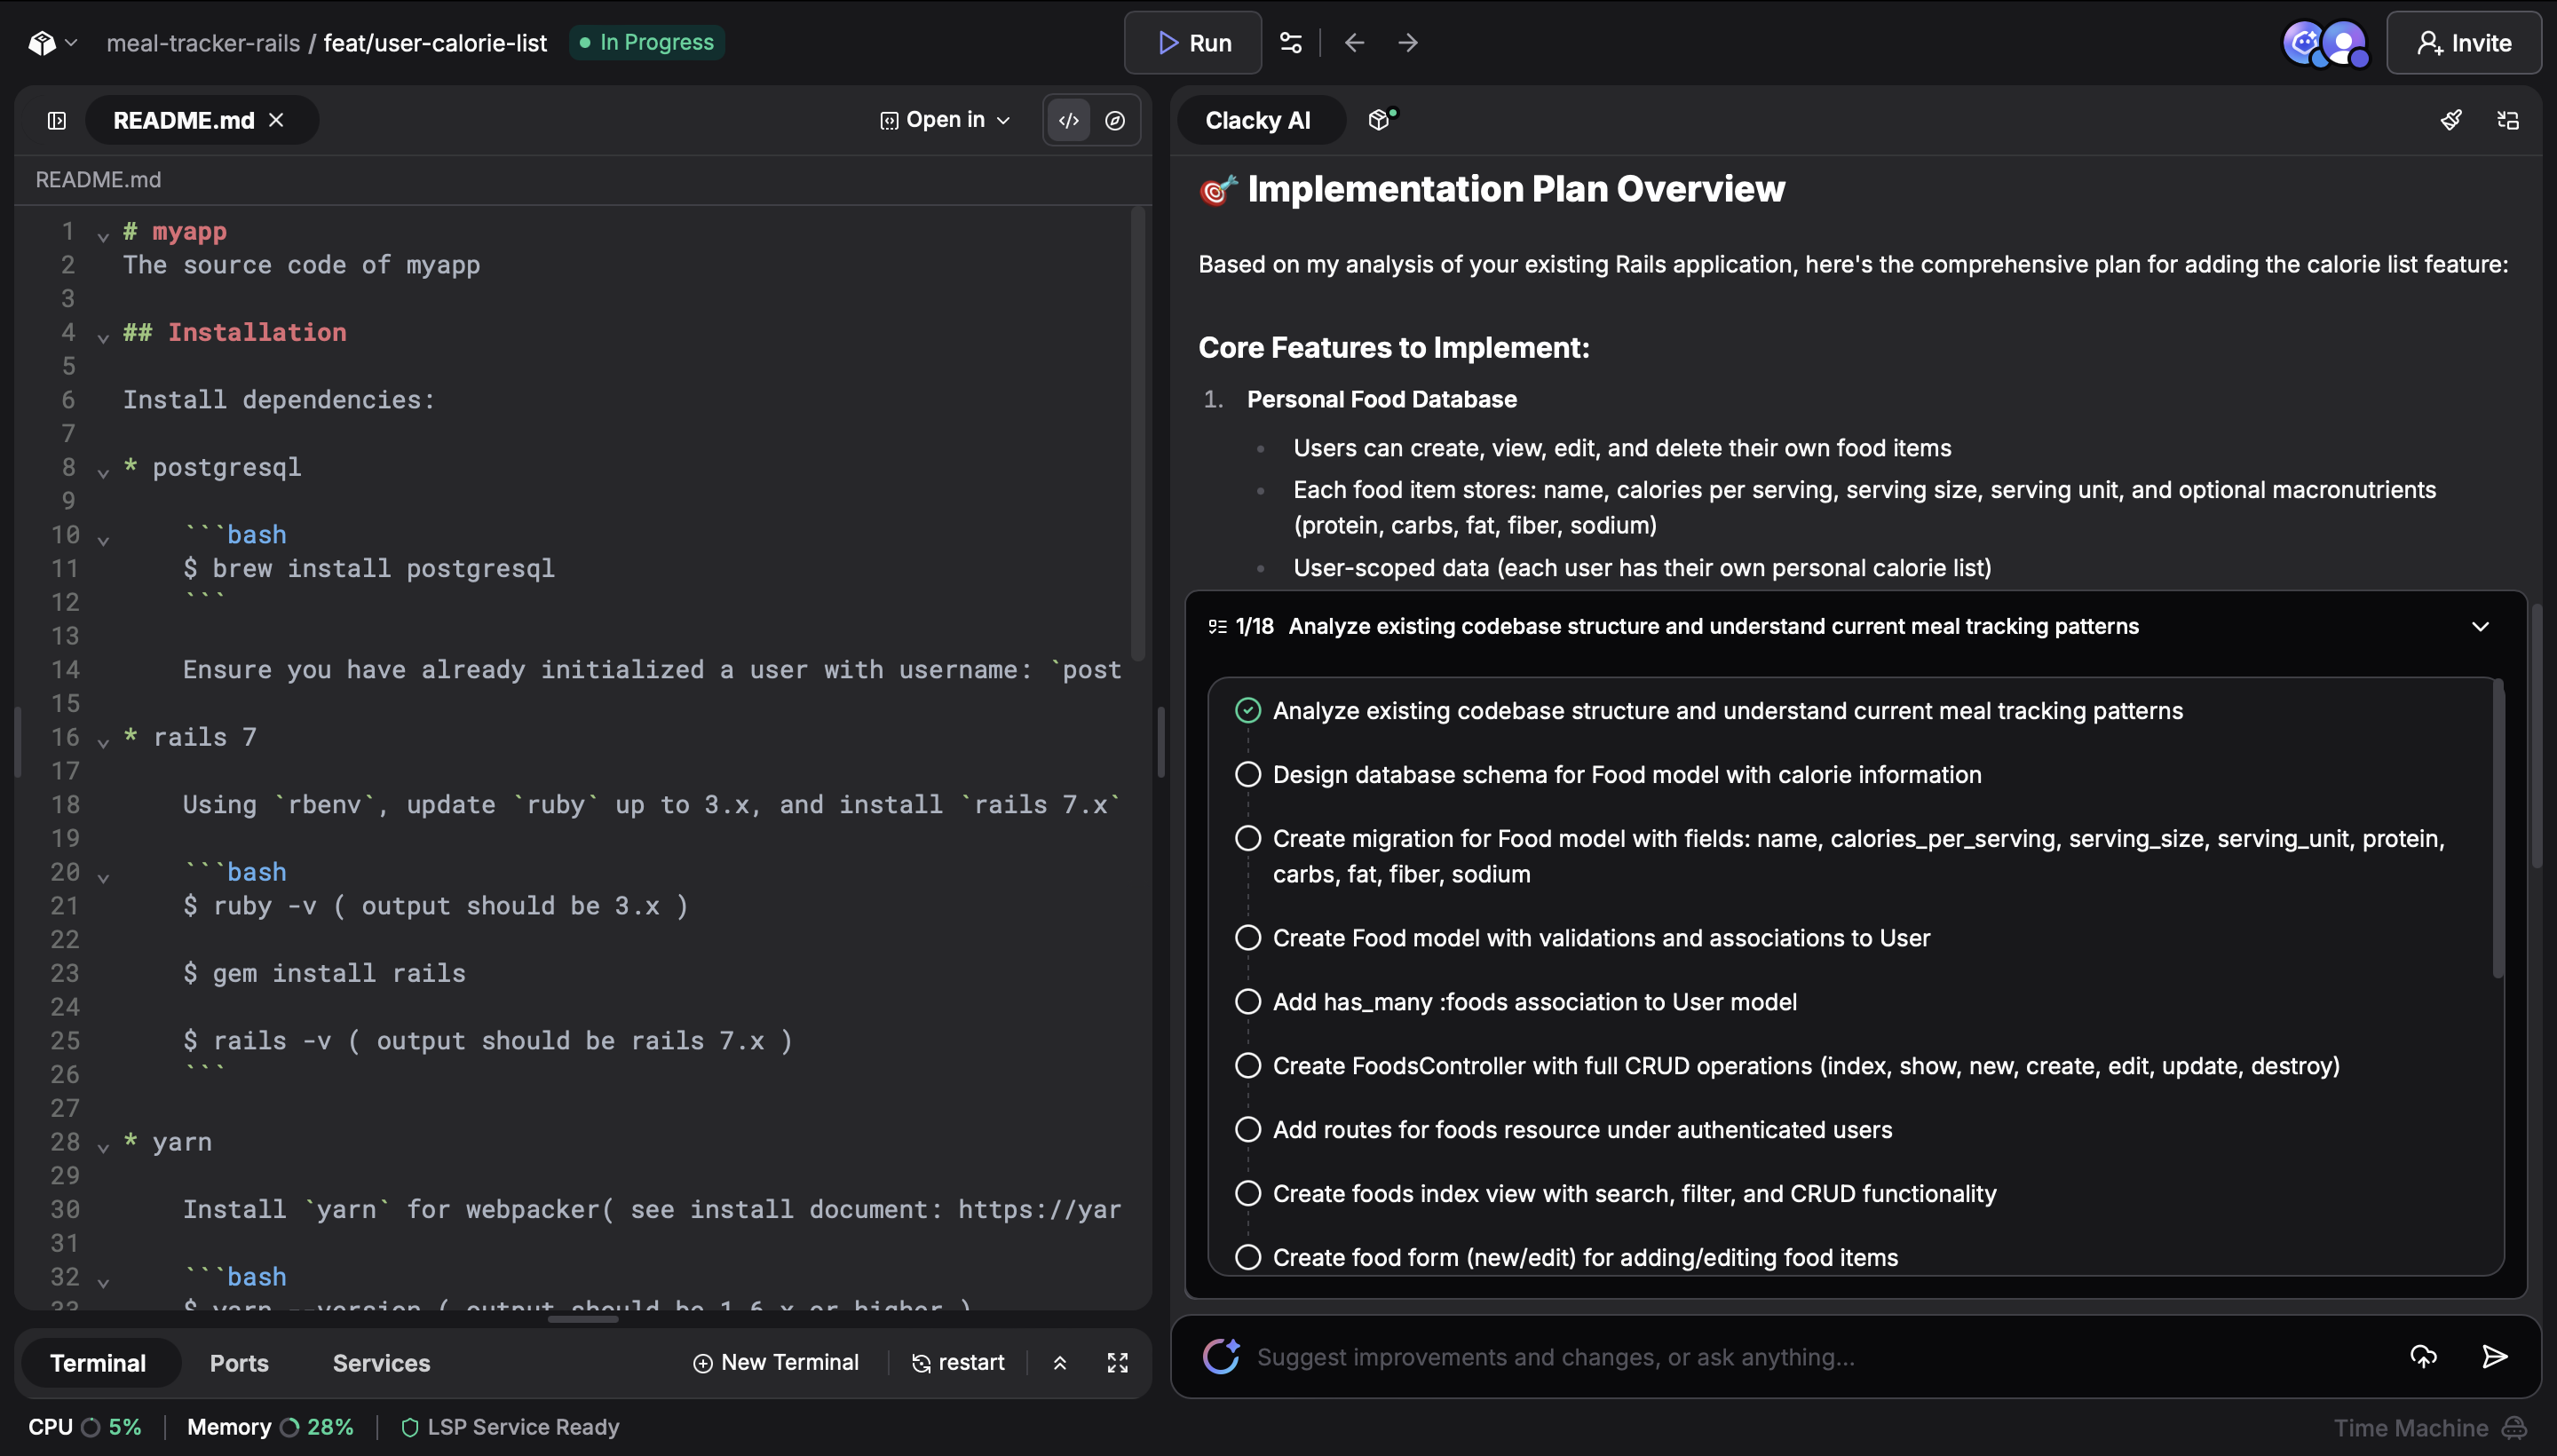
Task: Fold line 10 bash code block
Action: pyautogui.click(x=103, y=540)
